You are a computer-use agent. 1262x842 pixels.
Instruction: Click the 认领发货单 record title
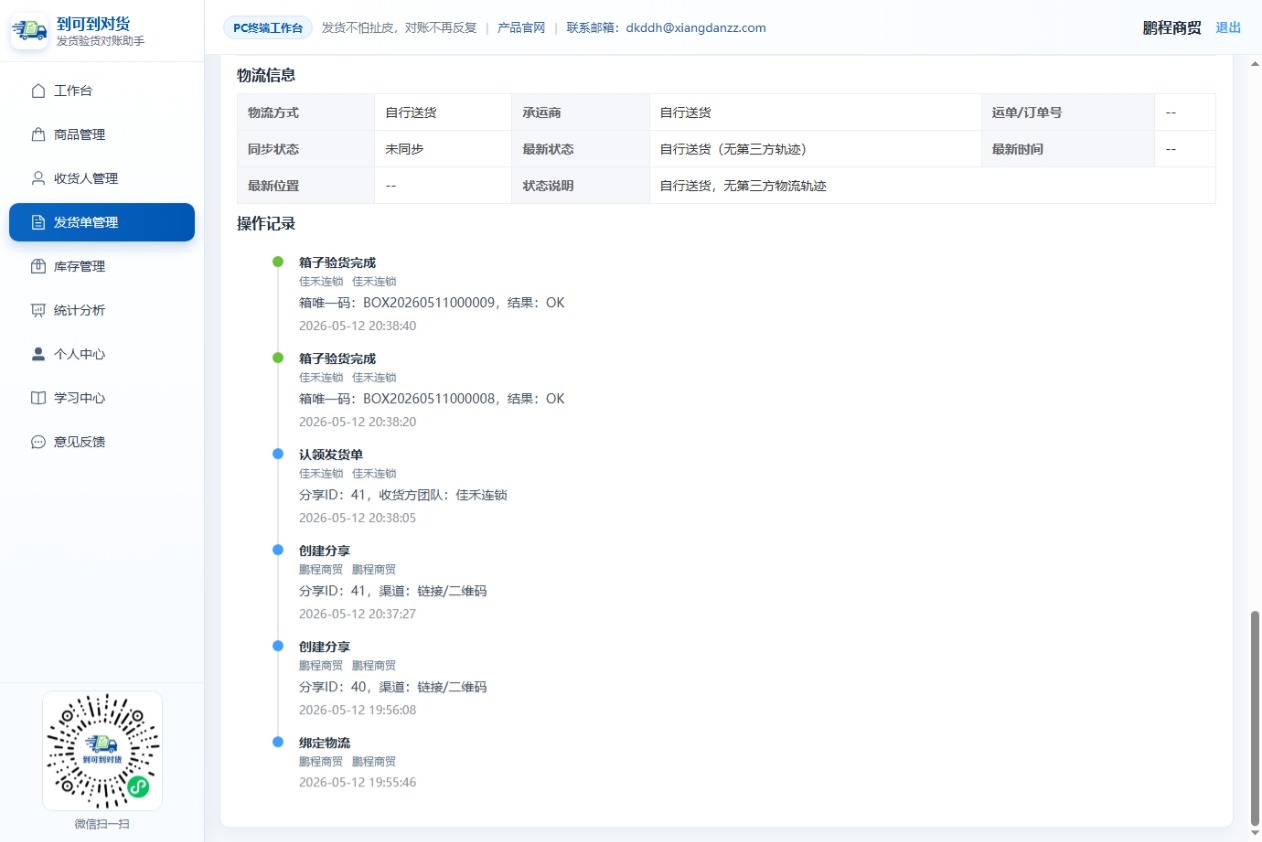pyautogui.click(x=331, y=454)
